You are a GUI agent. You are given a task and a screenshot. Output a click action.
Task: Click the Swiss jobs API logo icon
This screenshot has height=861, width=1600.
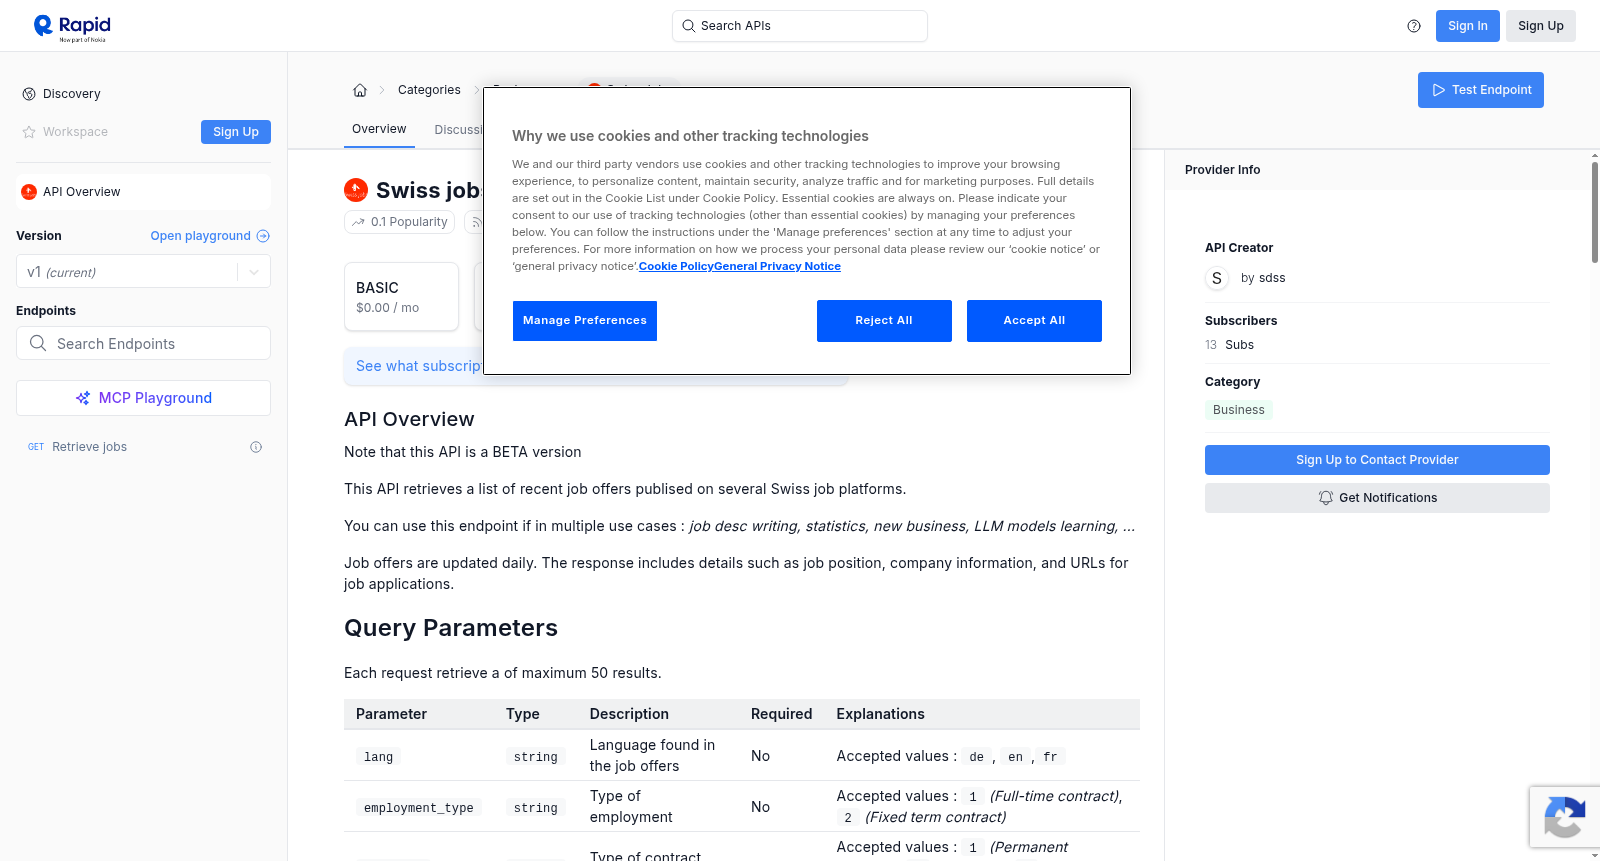click(356, 190)
